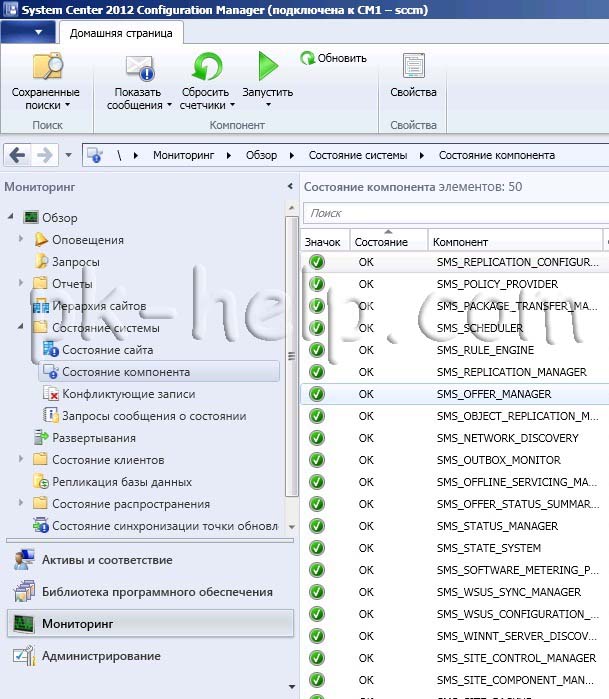The image size is (609, 699).
Task: Open the Администрирование workspace
Action: click(x=150, y=656)
